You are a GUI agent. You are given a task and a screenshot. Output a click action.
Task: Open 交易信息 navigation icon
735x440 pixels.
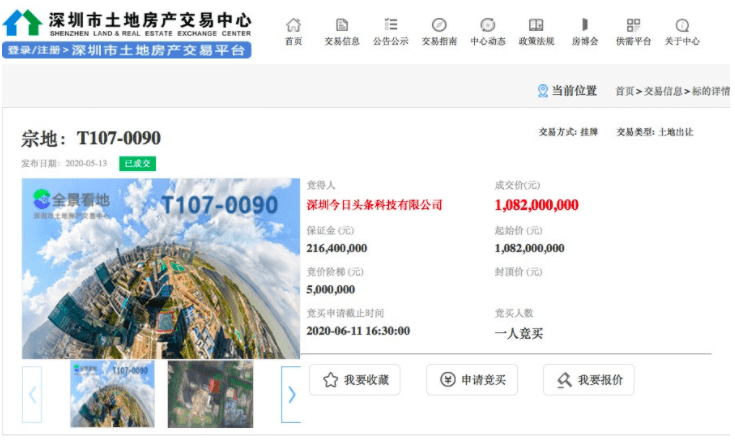pyautogui.click(x=342, y=25)
